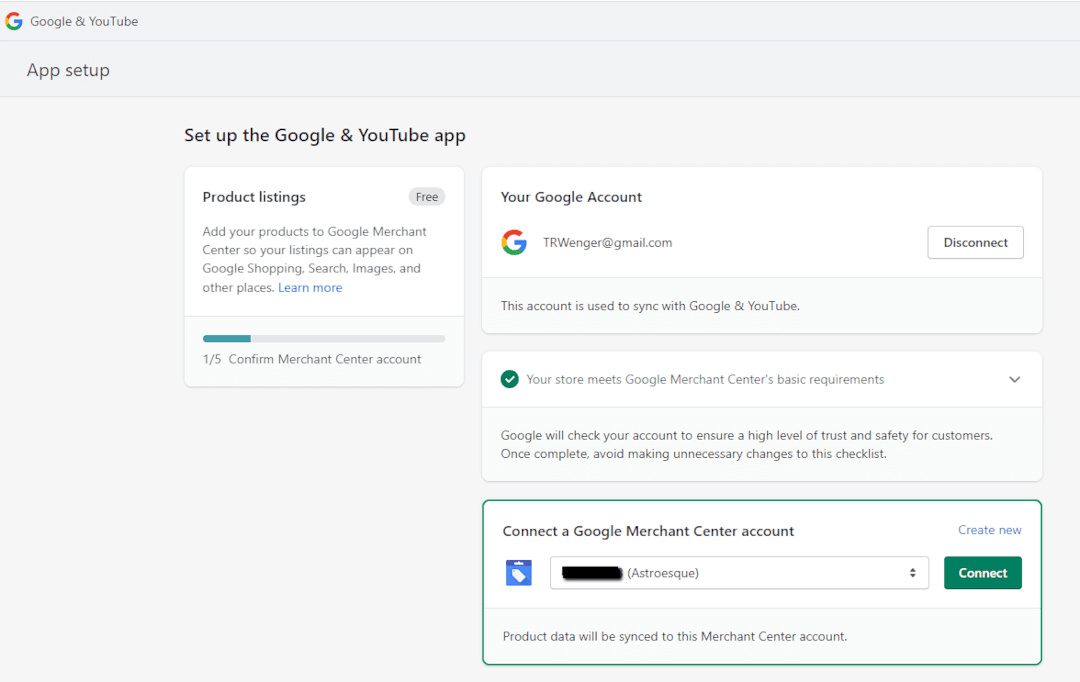Viewport: 1080px width, 682px height.
Task: Click the Connect a Google Merchant Center account heading
Action: [648, 531]
